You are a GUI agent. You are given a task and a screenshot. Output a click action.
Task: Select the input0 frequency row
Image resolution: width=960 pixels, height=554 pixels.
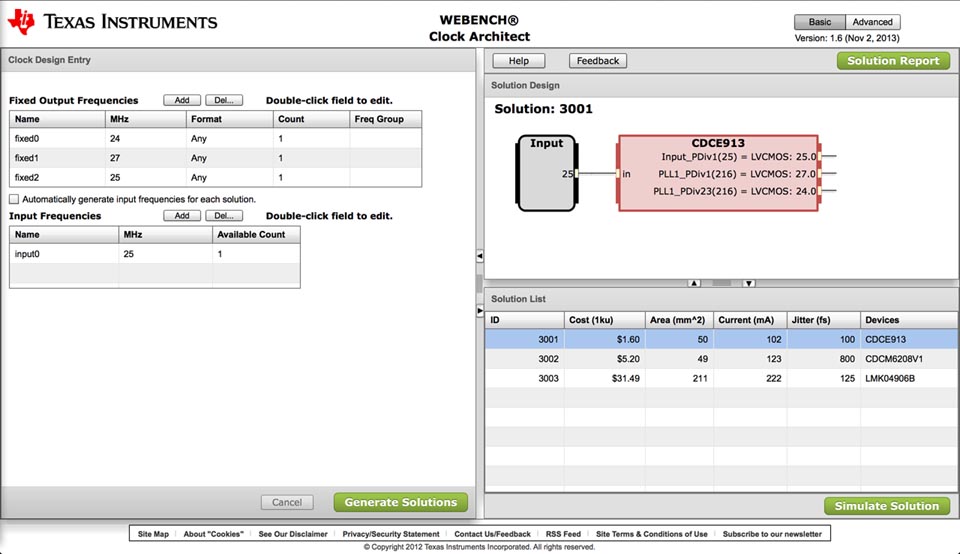click(x=154, y=253)
